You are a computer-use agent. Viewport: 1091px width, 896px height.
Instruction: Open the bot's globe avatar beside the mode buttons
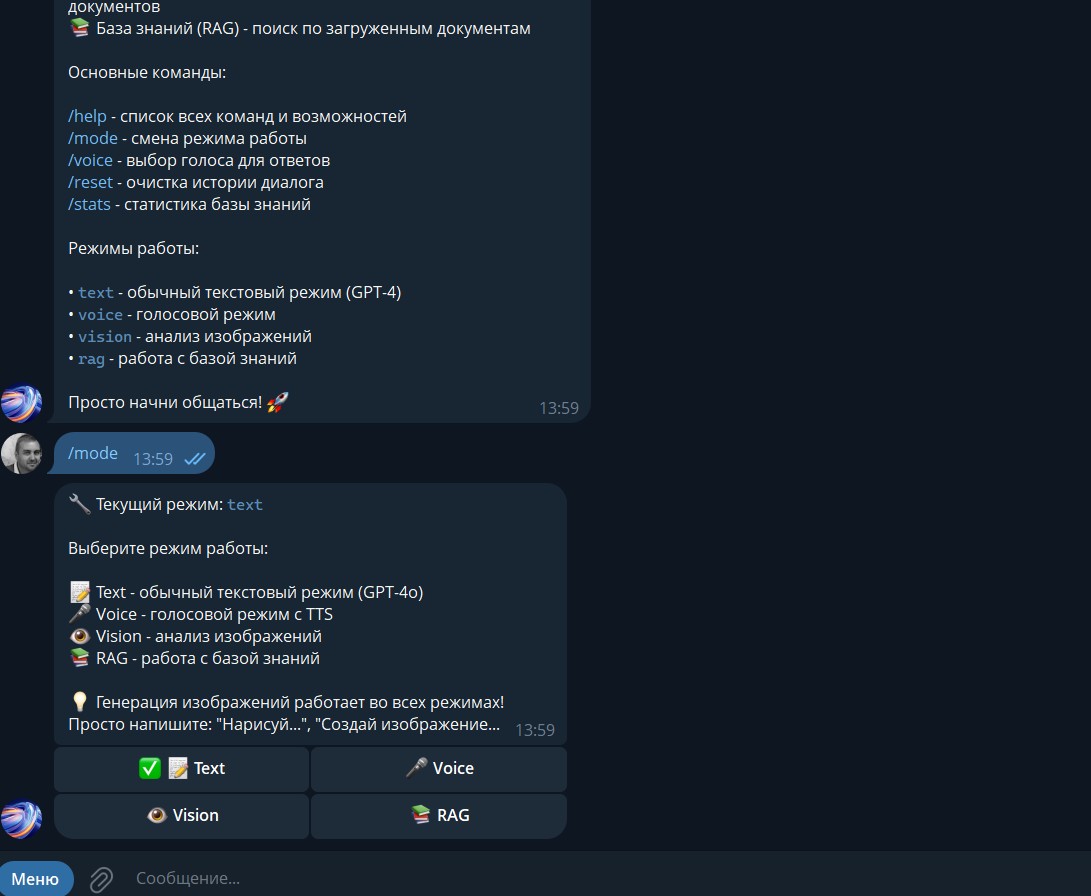22,819
